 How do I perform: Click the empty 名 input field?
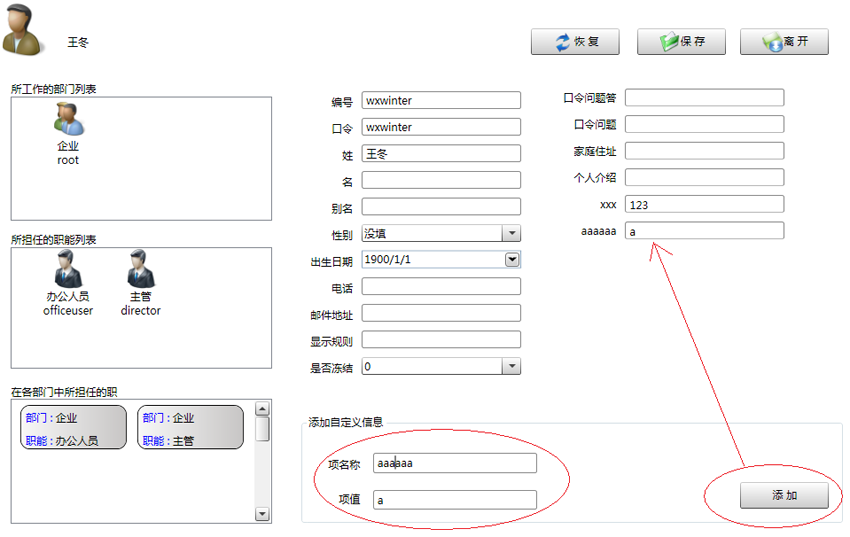pos(441,180)
